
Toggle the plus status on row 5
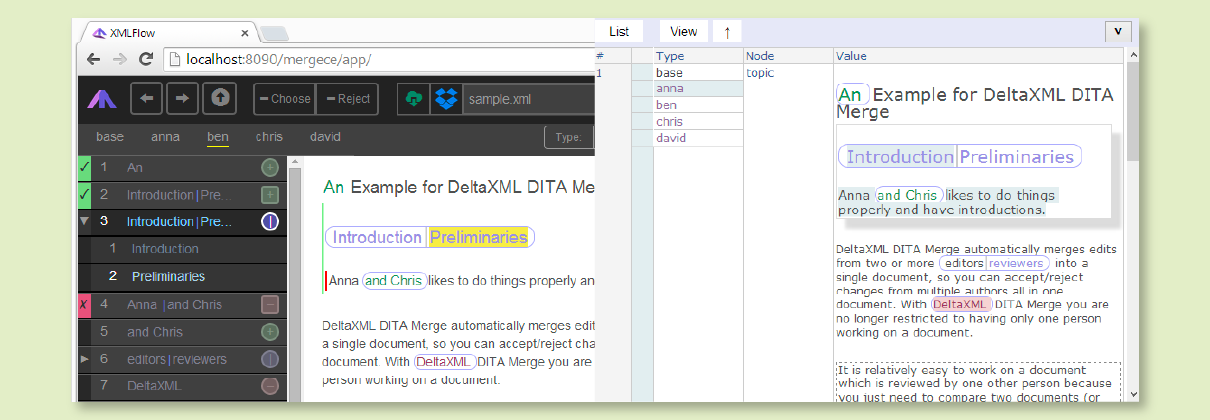coord(270,331)
